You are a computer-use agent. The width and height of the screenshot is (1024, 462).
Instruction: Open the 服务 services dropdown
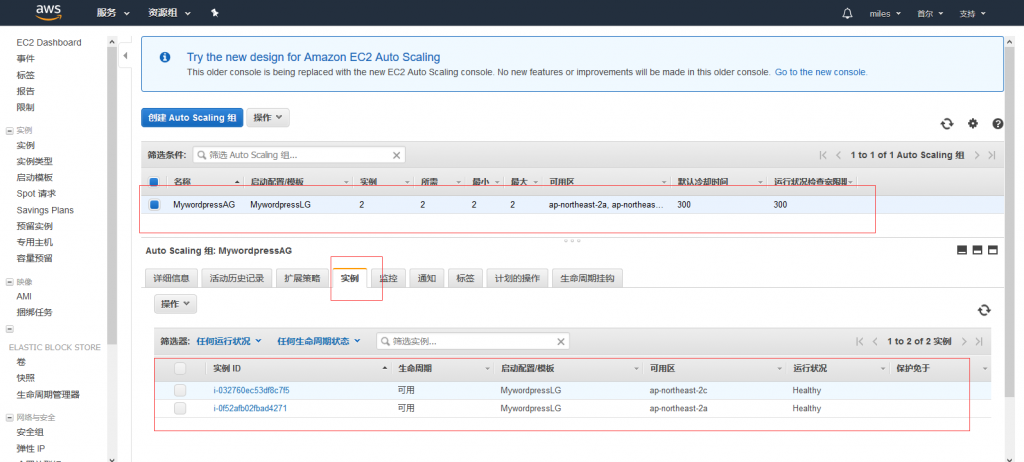pyautogui.click(x=113, y=13)
